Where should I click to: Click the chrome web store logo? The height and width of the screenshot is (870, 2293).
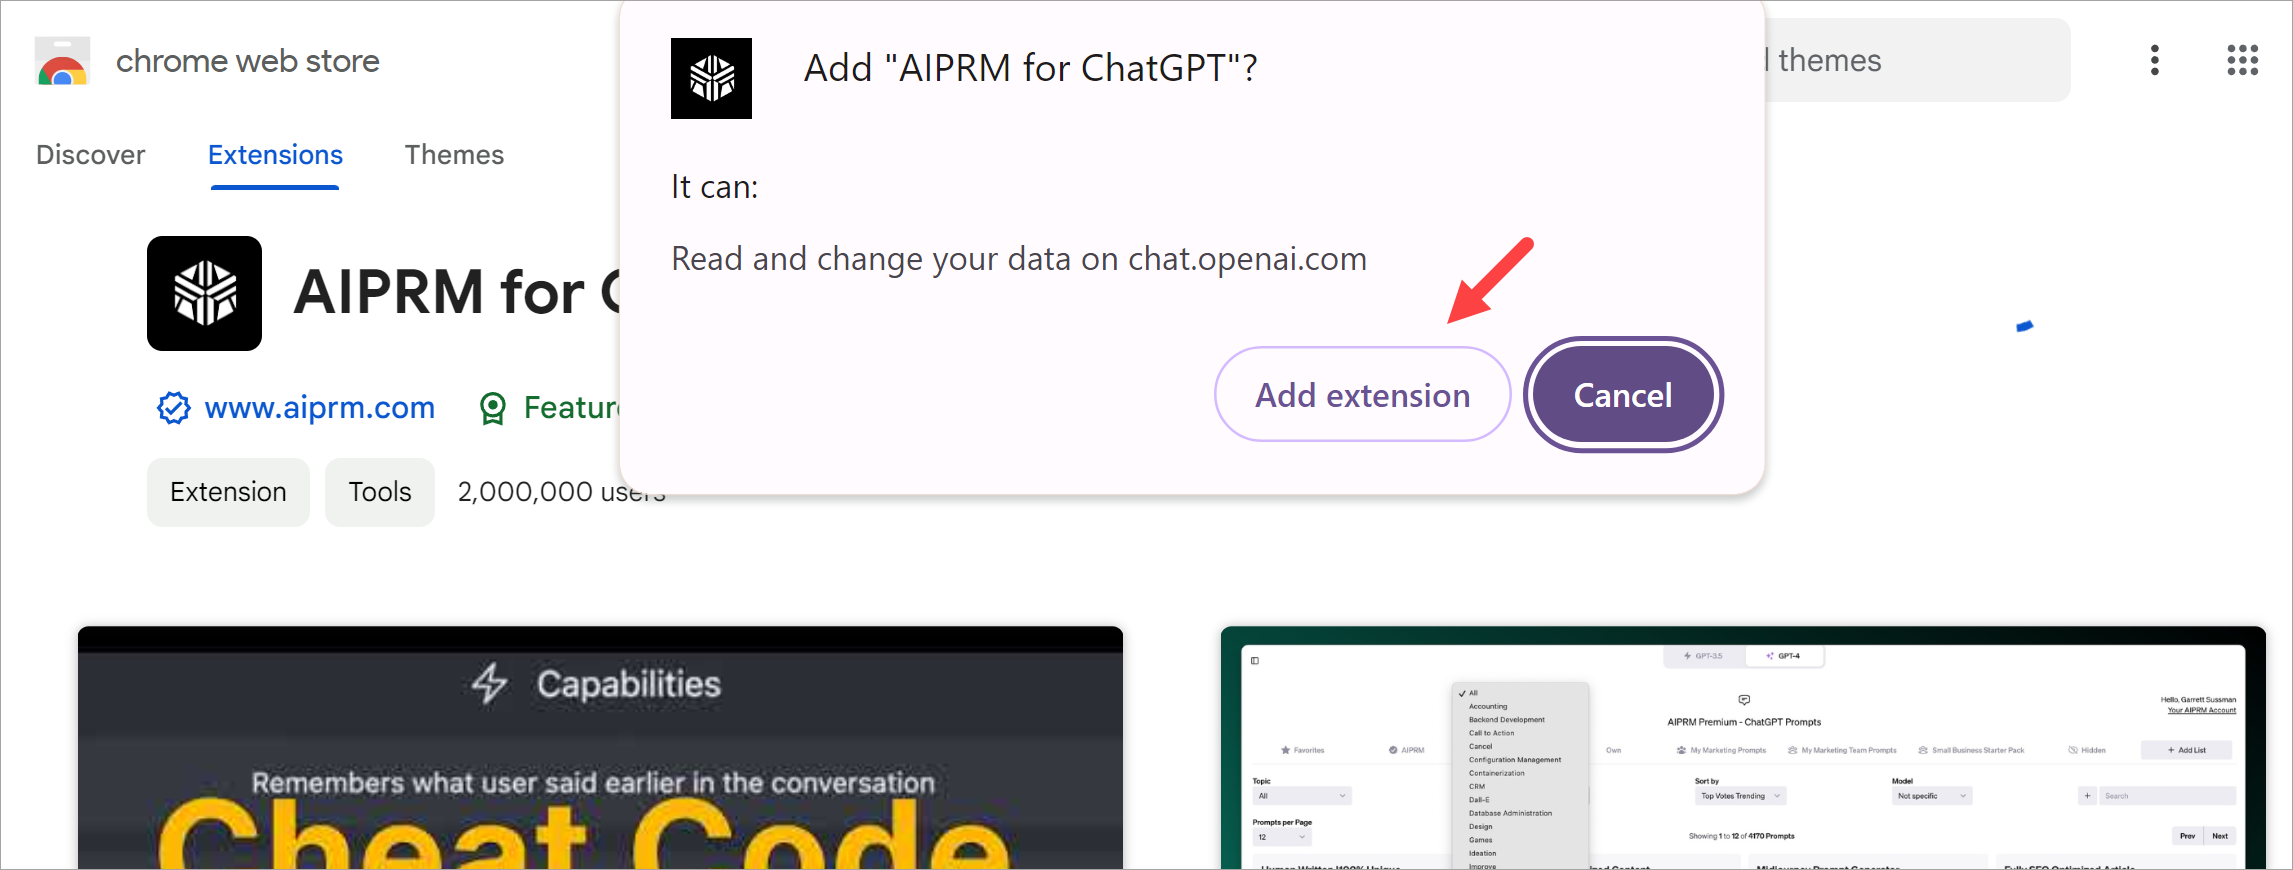pos(61,60)
